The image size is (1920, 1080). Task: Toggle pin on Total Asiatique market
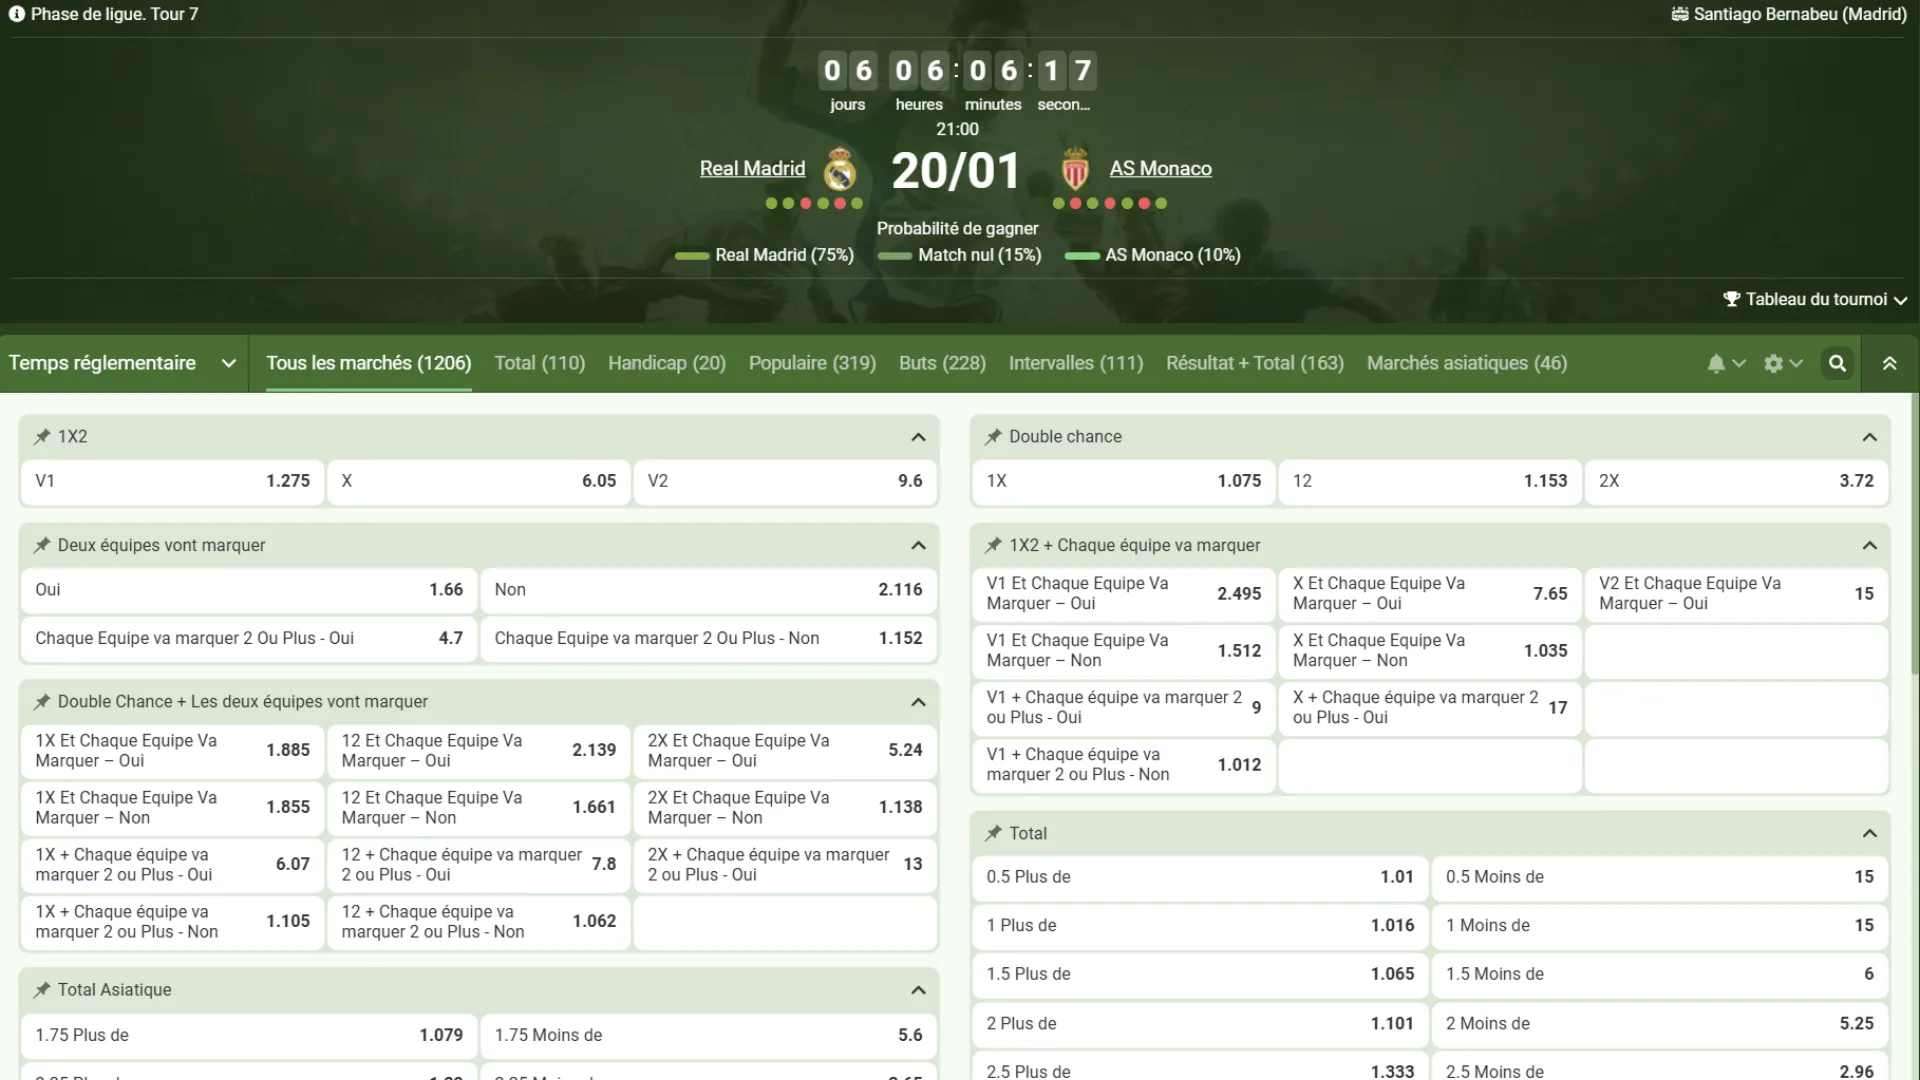(x=42, y=990)
